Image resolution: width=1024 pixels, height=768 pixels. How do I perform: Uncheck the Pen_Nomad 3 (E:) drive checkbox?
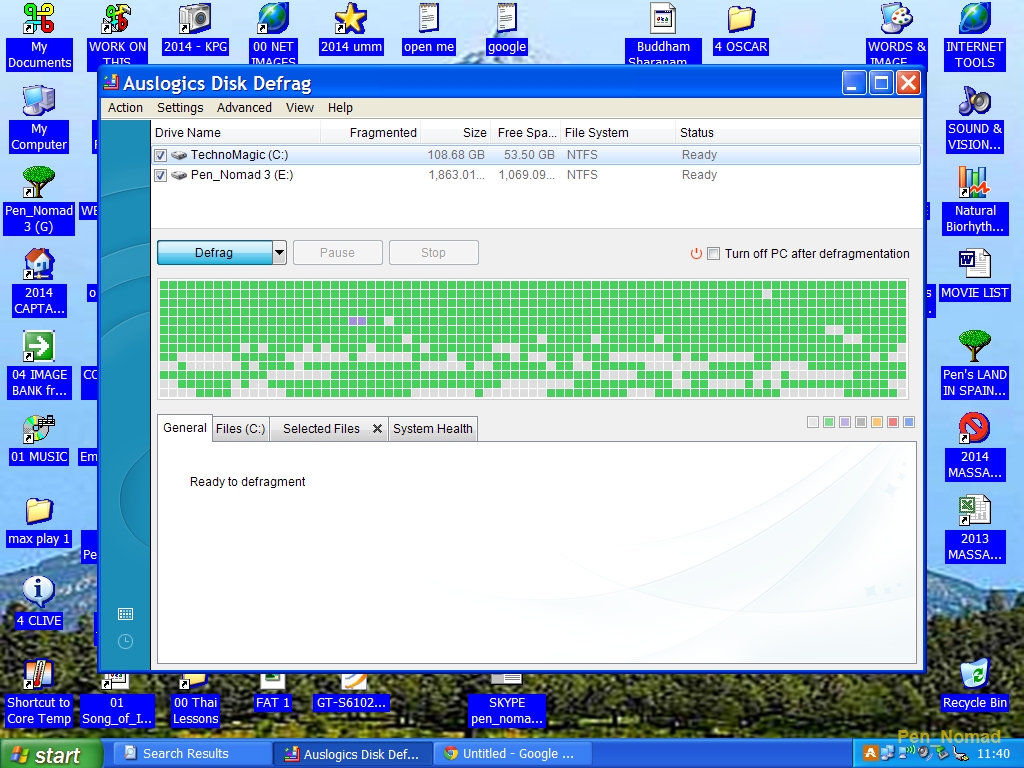pyautogui.click(x=161, y=175)
